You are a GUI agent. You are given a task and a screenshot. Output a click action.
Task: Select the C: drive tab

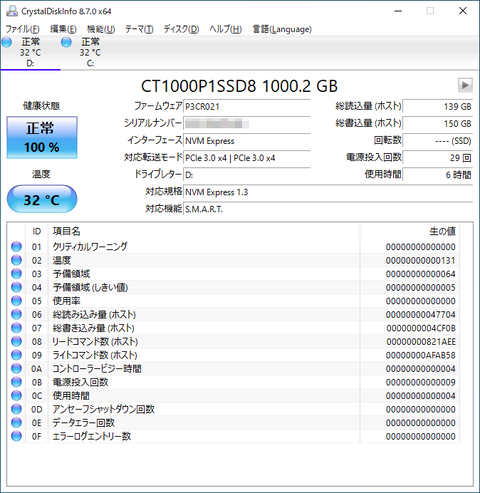pos(90,52)
